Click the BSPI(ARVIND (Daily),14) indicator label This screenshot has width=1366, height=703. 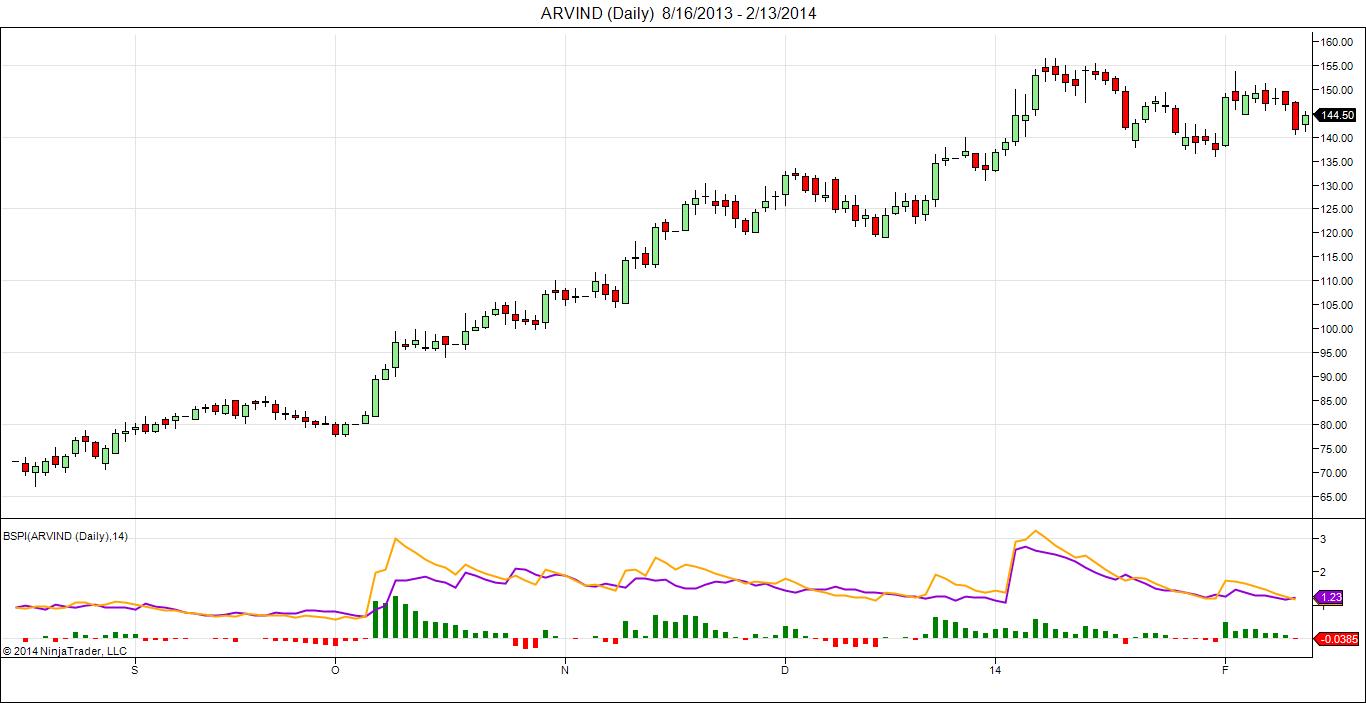66,537
